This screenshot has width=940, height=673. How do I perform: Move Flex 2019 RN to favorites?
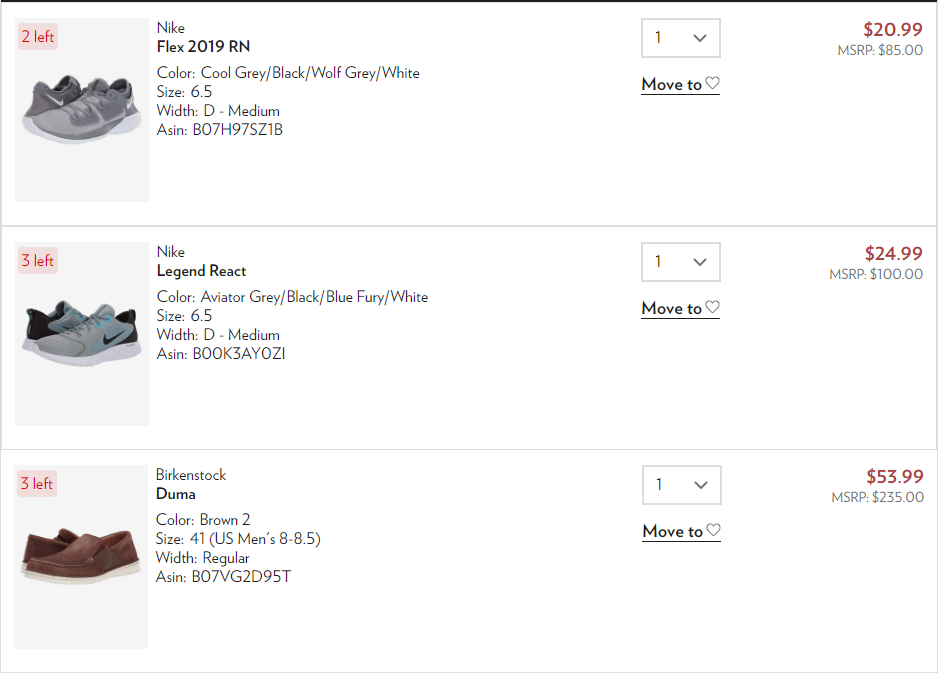tap(680, 85)
